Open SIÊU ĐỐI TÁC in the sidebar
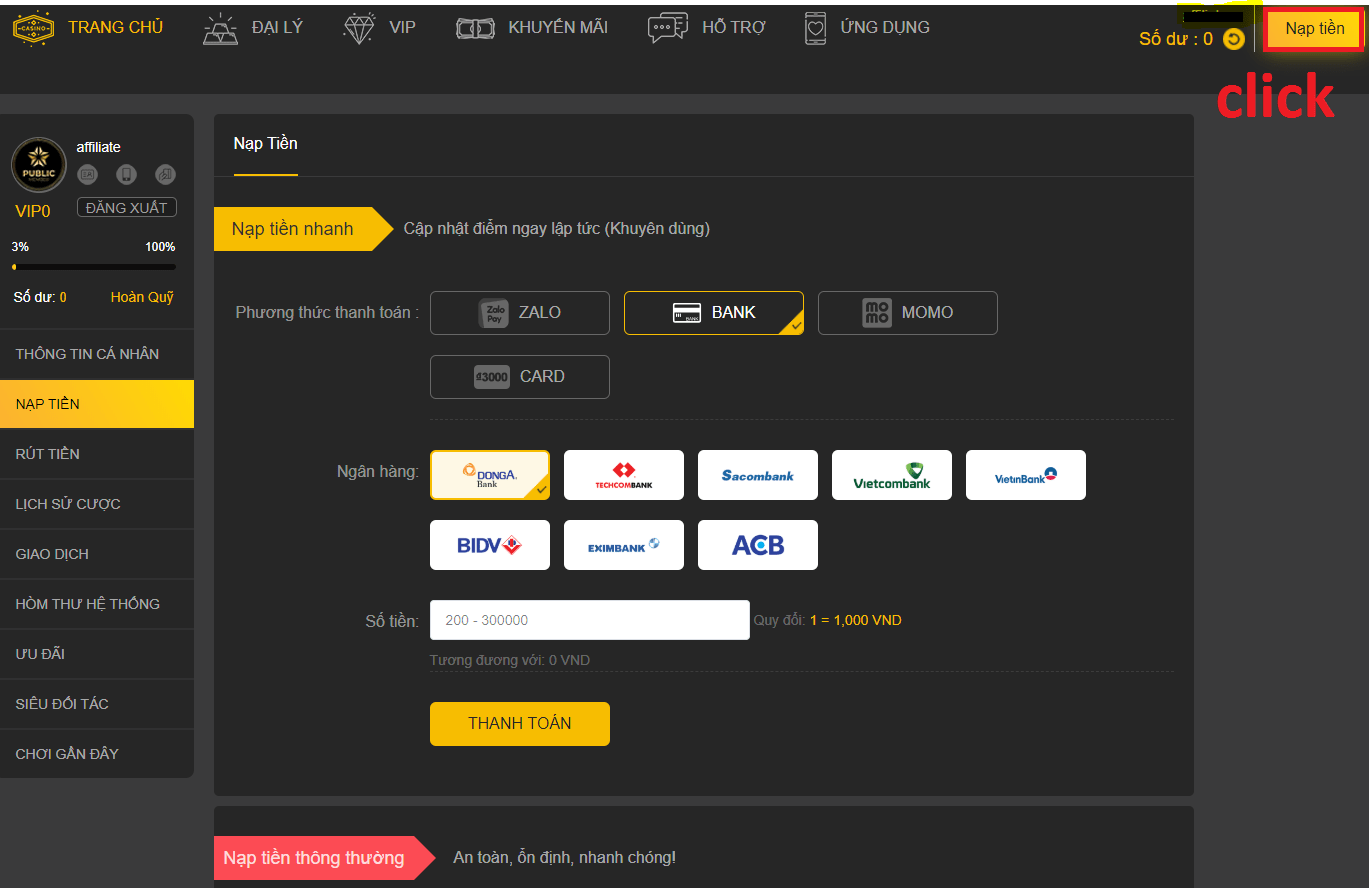The width and height of the screenshot is (1369, 888). (97, 704)
